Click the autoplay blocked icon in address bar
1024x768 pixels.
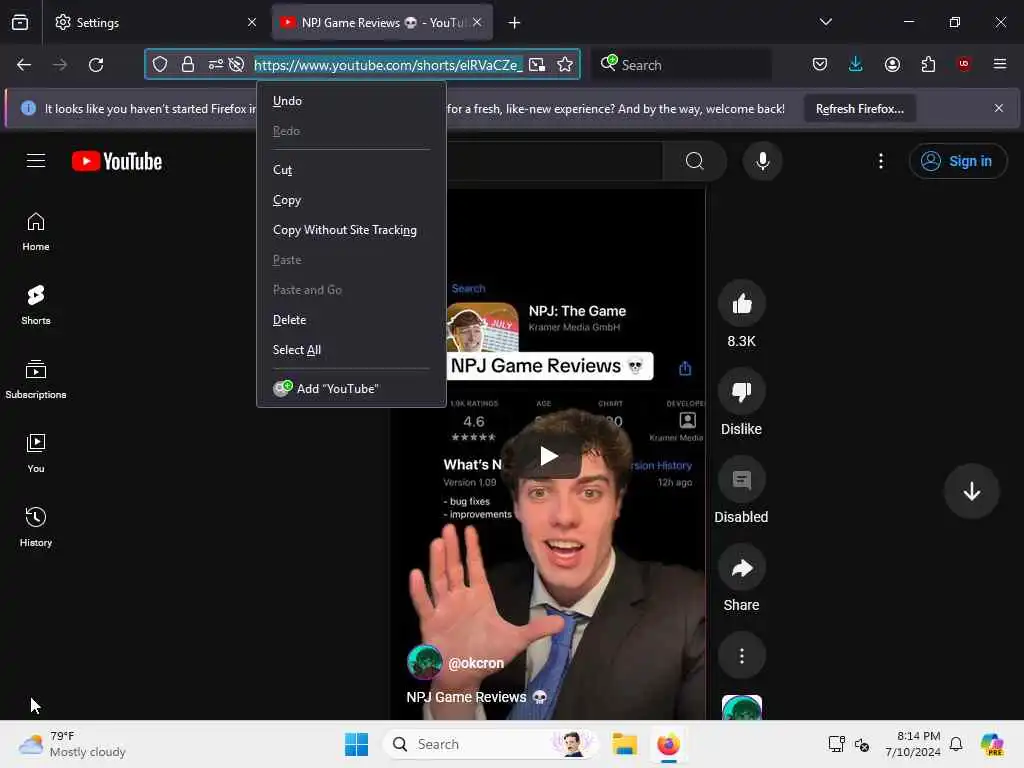pyautogui.click(x=236, y=64)
